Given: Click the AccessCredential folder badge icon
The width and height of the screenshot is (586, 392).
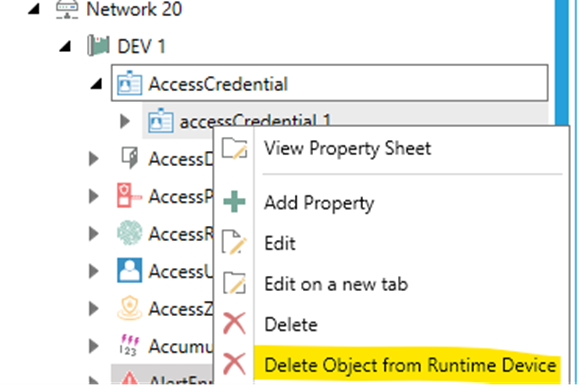Looking at the screenshot, I should click(x=129, y=83).
